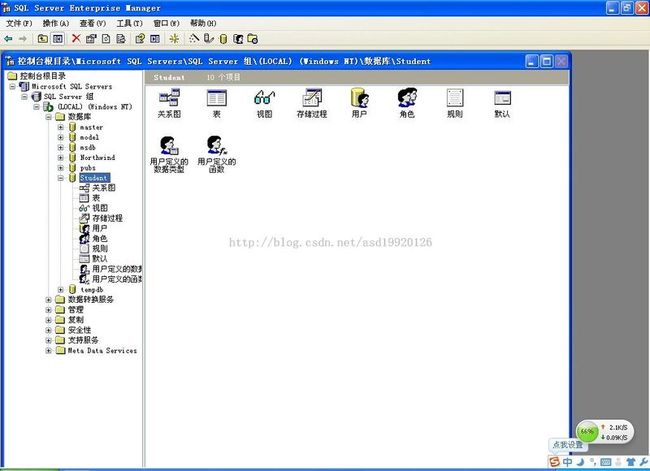Expand the 安全性 folder
This screenshot has width=650, height=471.
pyautogui.click(x=49, y=330)
